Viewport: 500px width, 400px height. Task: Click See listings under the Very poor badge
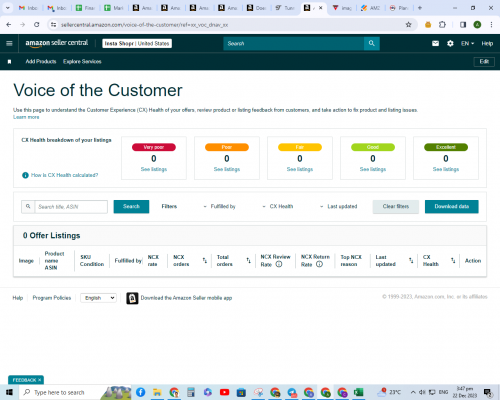(154, 169)
